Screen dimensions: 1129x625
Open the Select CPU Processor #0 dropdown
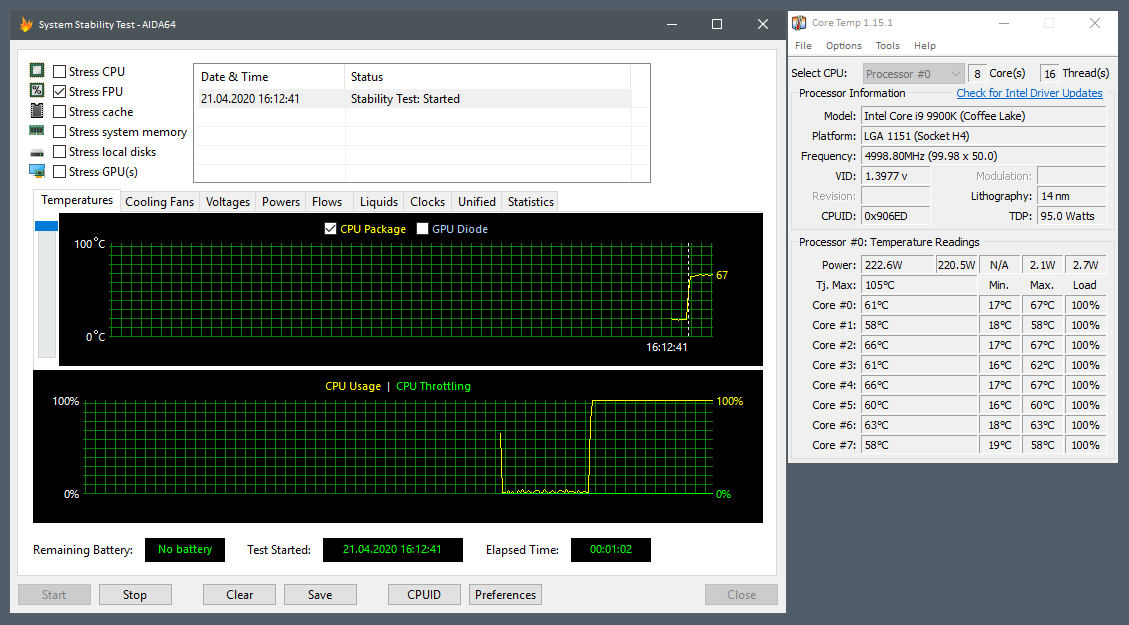pos(914,73)
